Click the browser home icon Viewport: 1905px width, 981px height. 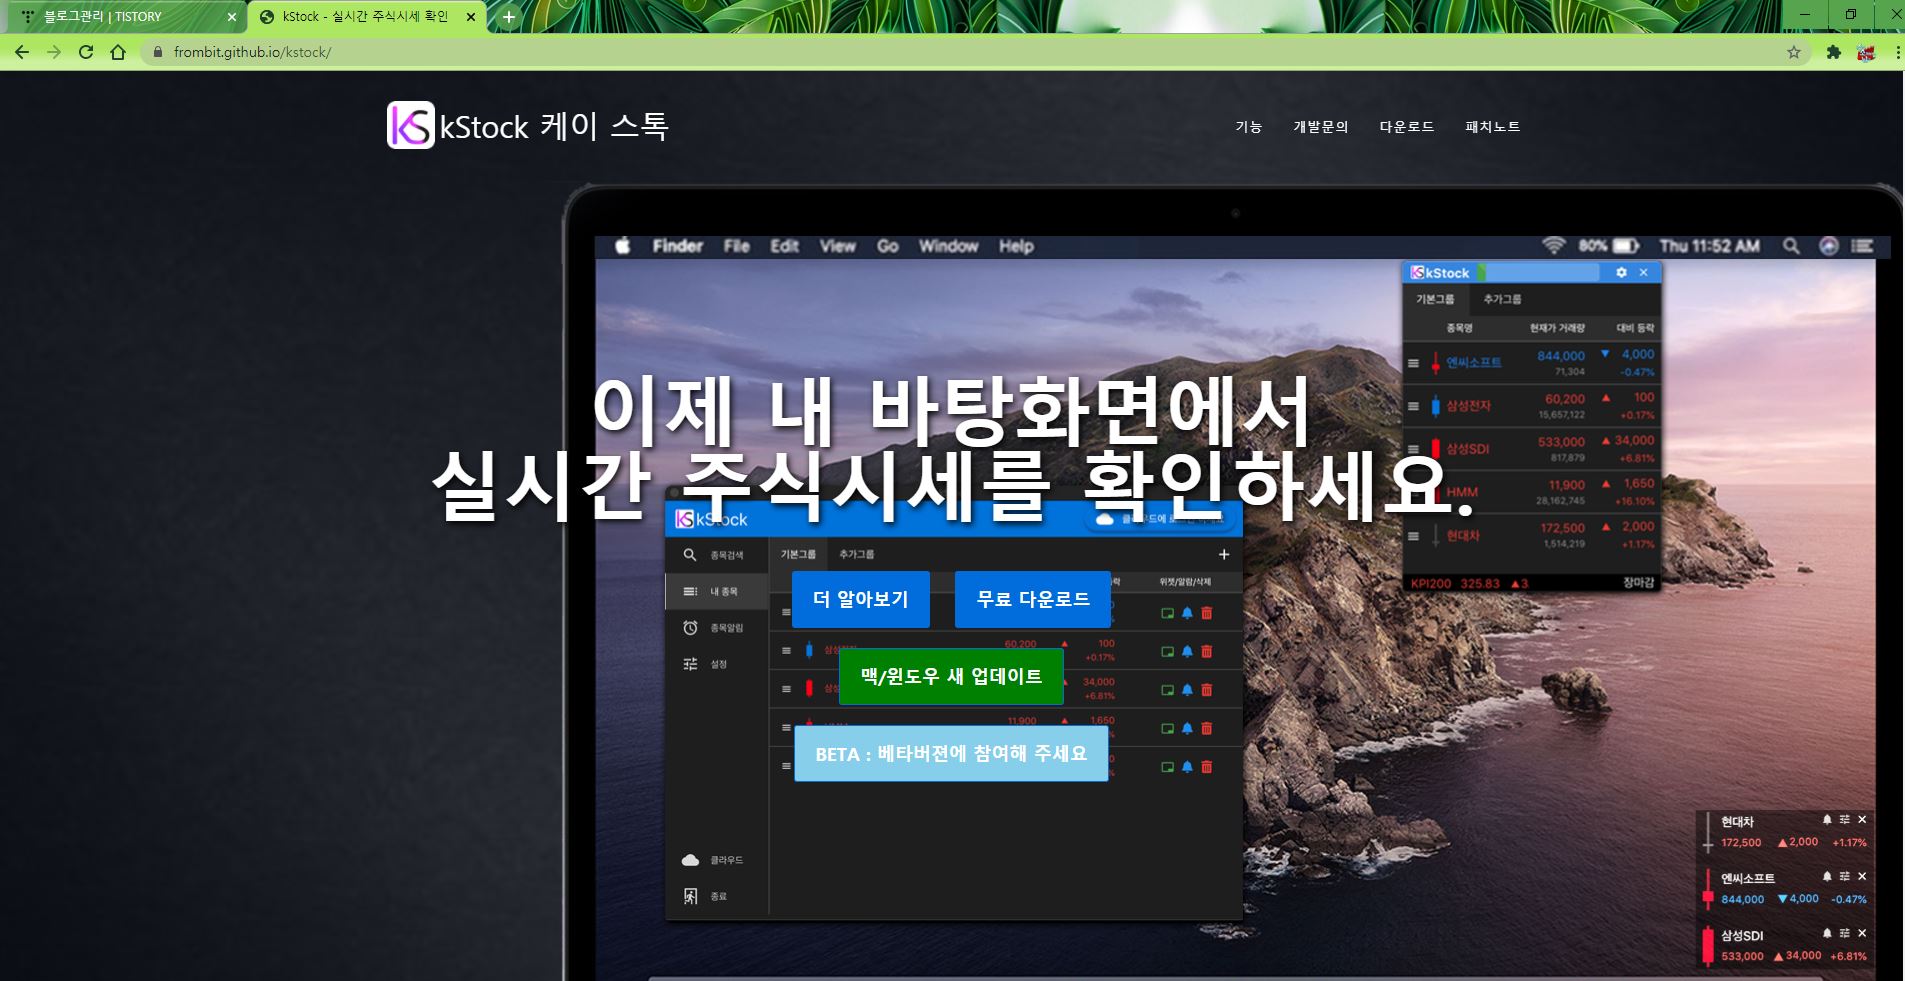click(118, 52)
